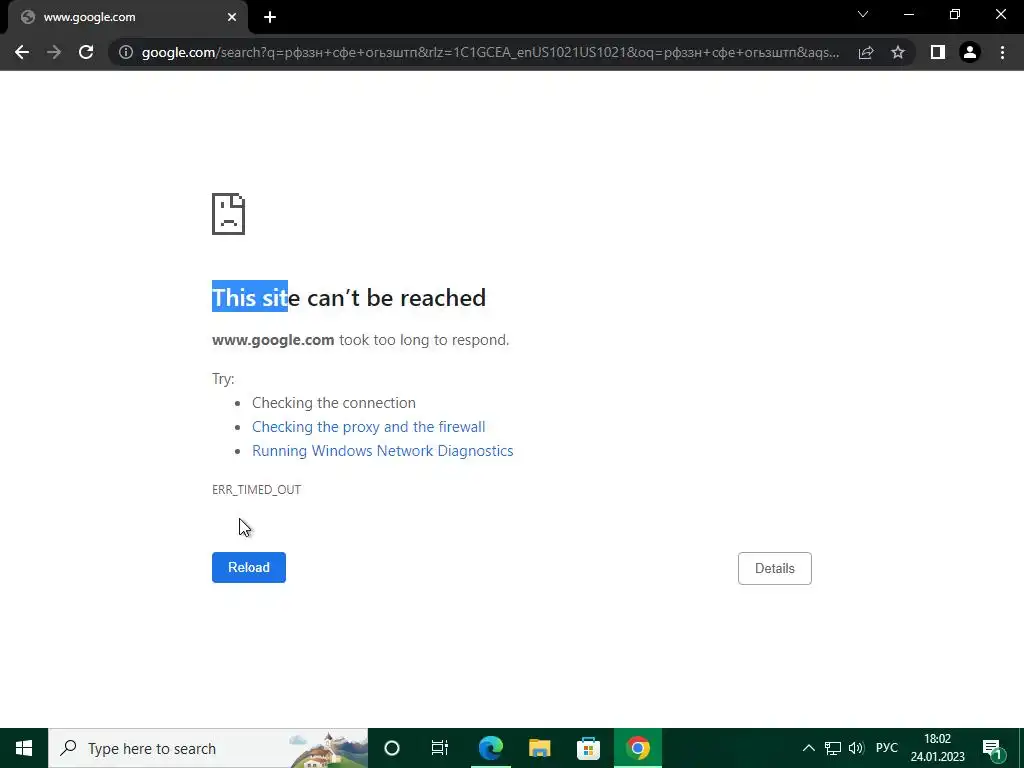Open a new tab with plus button
1024x768 pixels.
click(x=270, y=17)
